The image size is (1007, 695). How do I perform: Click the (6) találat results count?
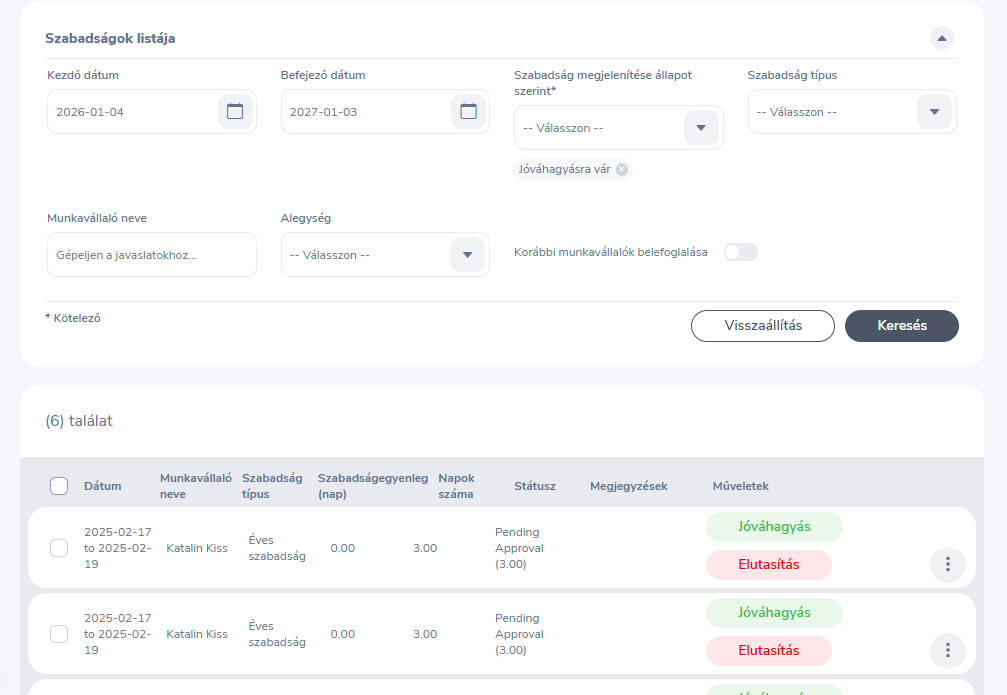(79, 421)
